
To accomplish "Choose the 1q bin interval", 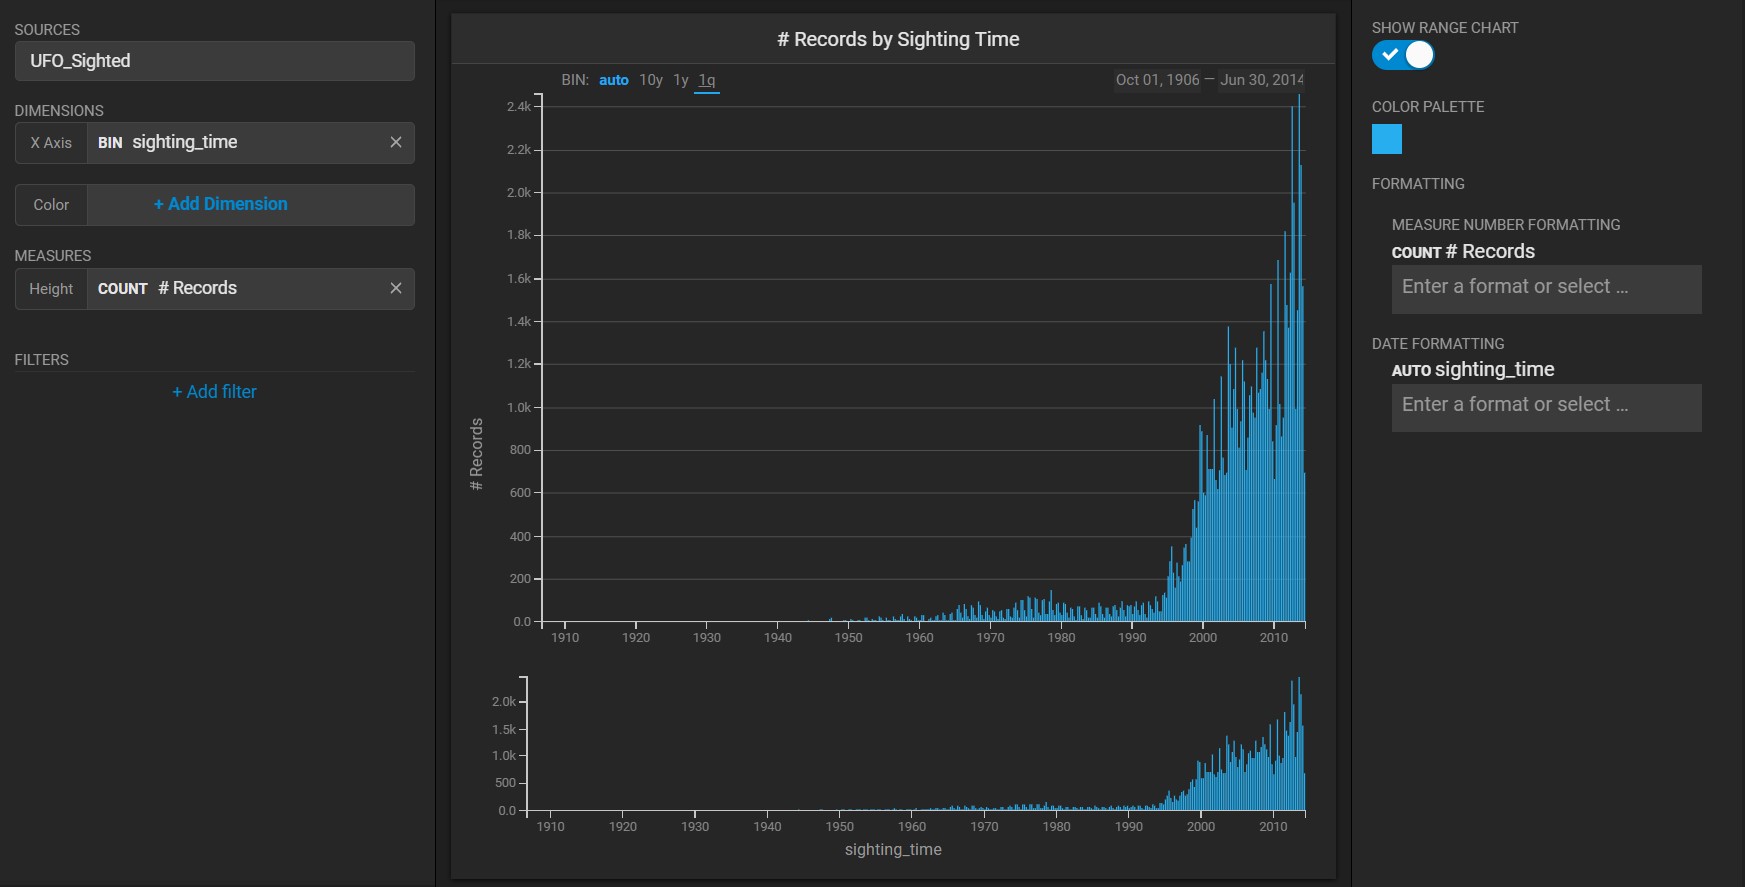I will [706, 80].
